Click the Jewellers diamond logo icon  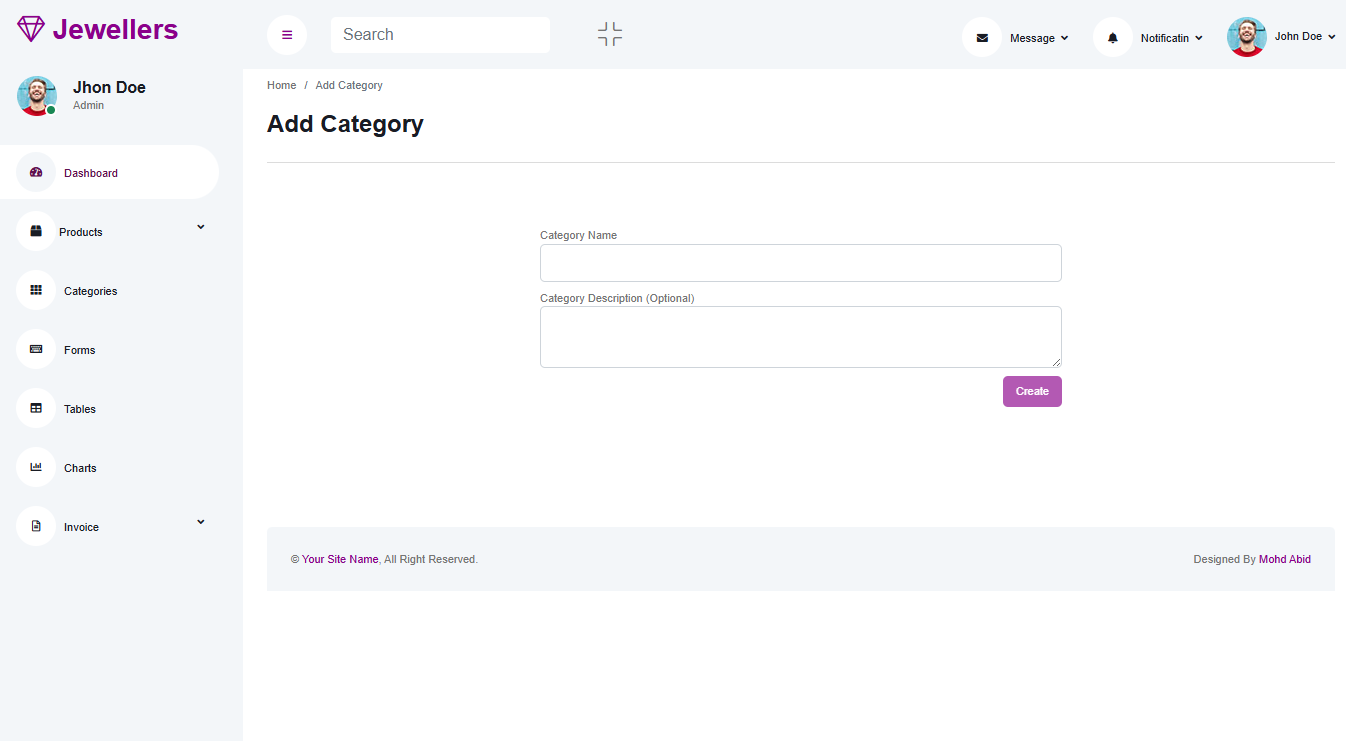(31, 29)
